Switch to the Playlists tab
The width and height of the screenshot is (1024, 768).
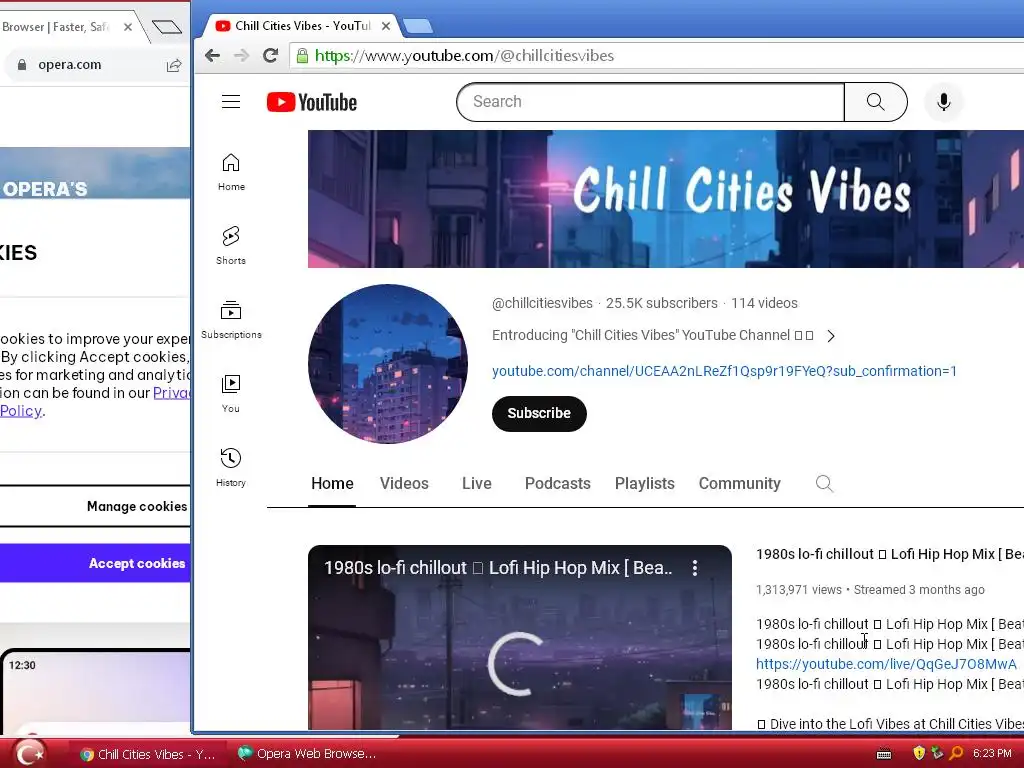[645, 483]
